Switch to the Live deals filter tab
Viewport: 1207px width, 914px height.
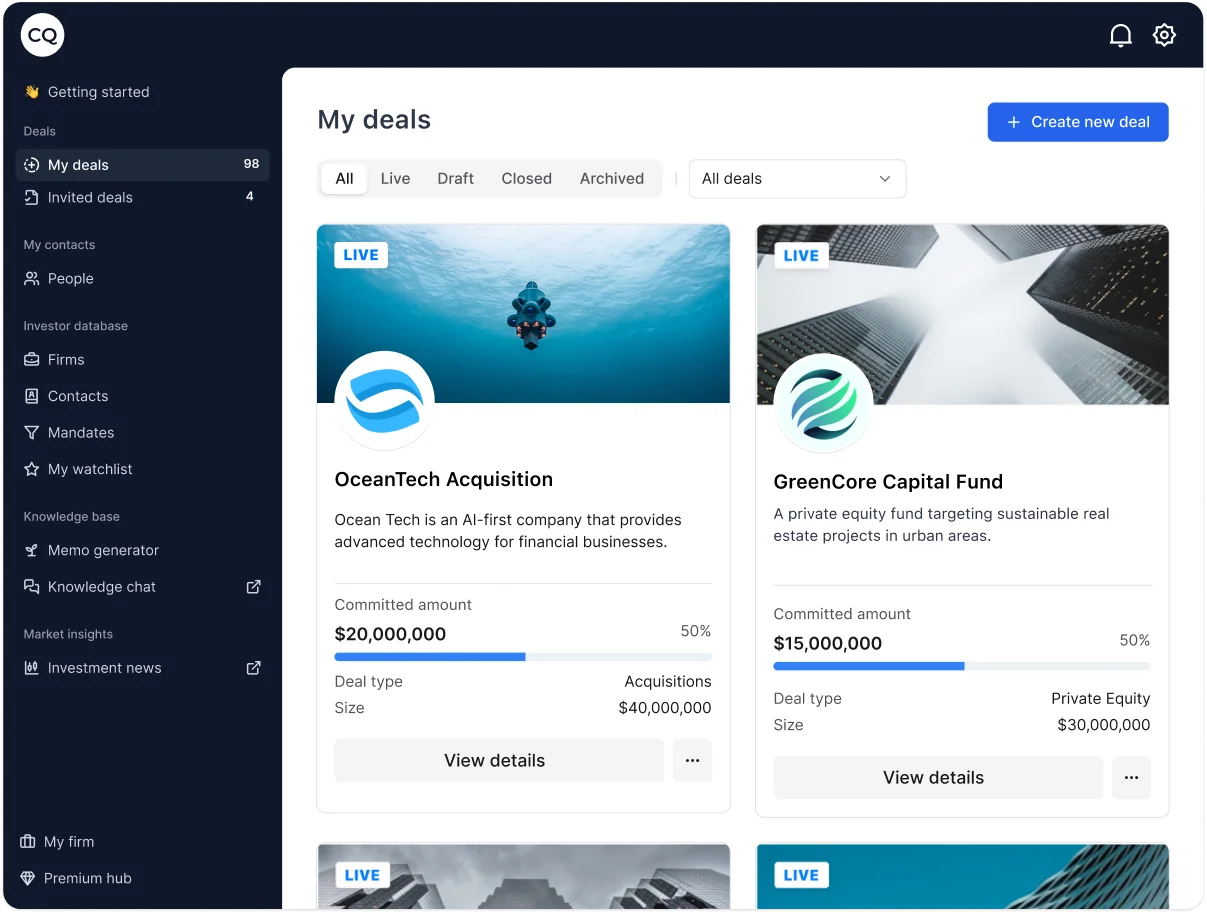[395, 178]
